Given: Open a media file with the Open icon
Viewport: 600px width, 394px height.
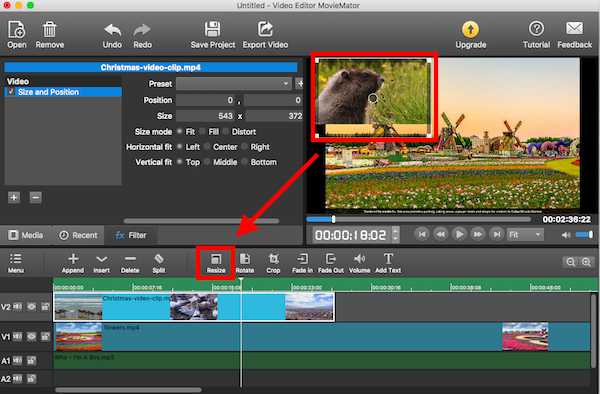Looking at the screenshot, I should point(16,34).
